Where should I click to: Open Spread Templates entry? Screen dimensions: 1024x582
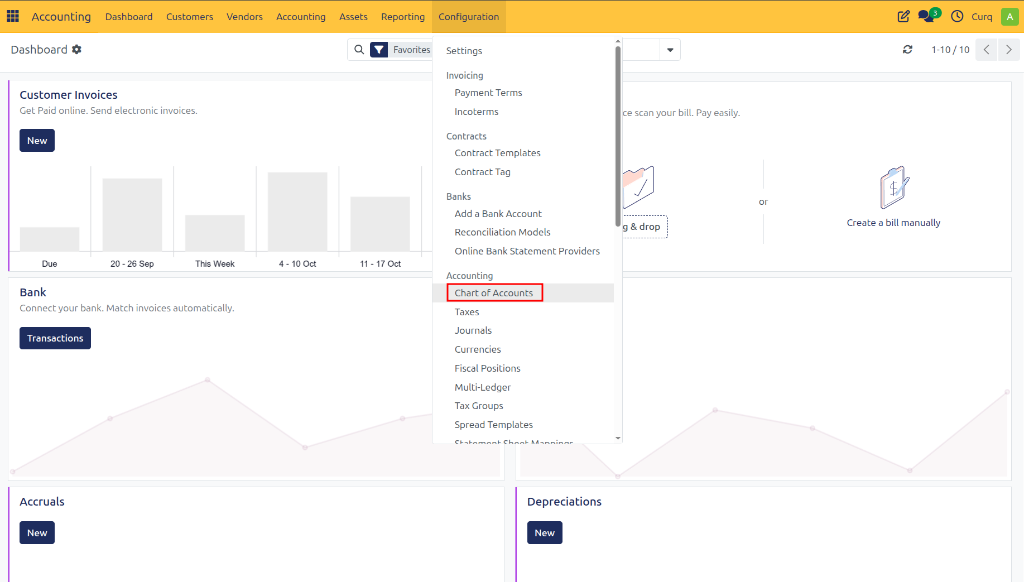tap(493, 425)
